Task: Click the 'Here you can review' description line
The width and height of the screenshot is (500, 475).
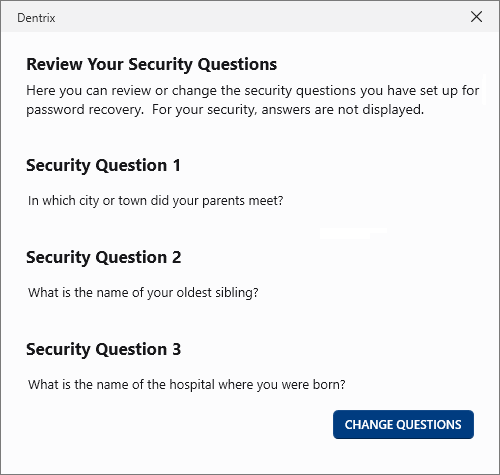Action: point(253,91)
